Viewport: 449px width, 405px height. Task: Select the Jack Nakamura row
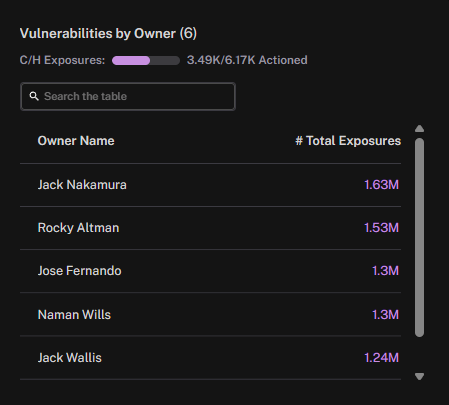pos(210,185)
